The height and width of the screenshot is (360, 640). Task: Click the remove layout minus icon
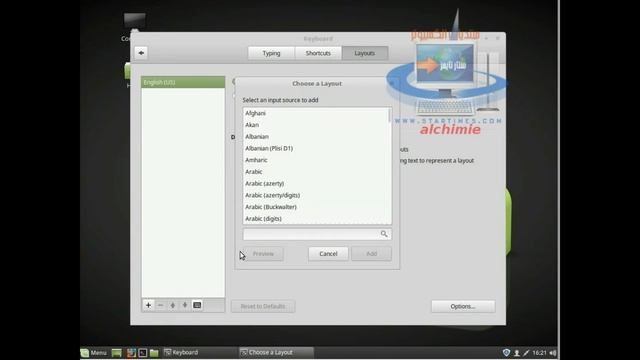pyautogui.click(x=160, y=305)
